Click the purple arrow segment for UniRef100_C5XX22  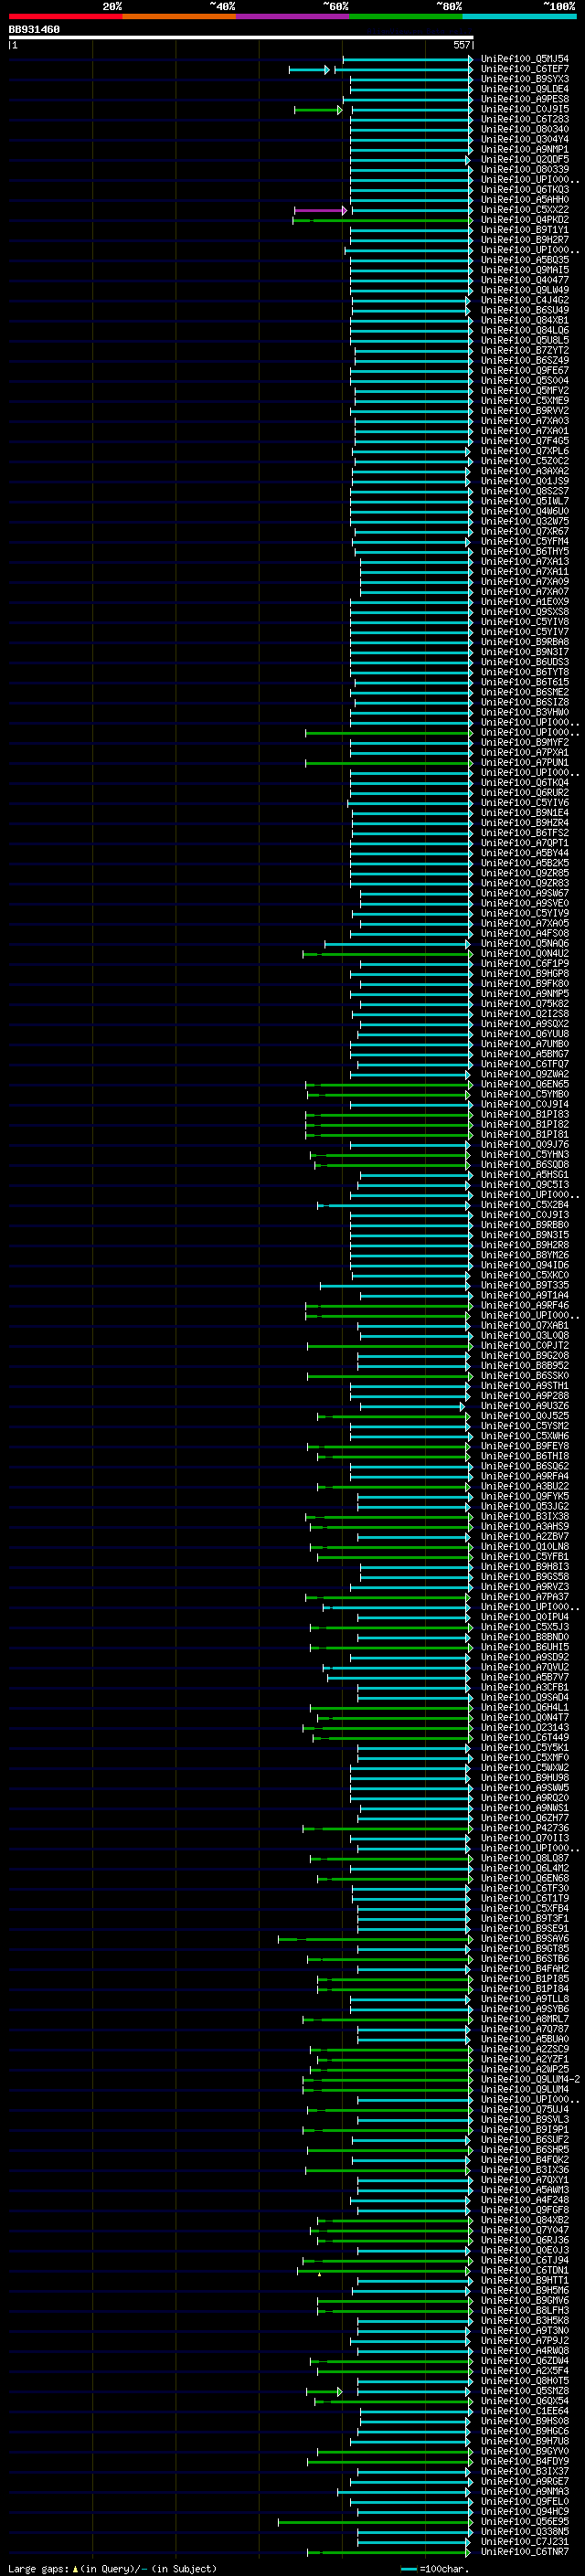click(x=320, y=210)
